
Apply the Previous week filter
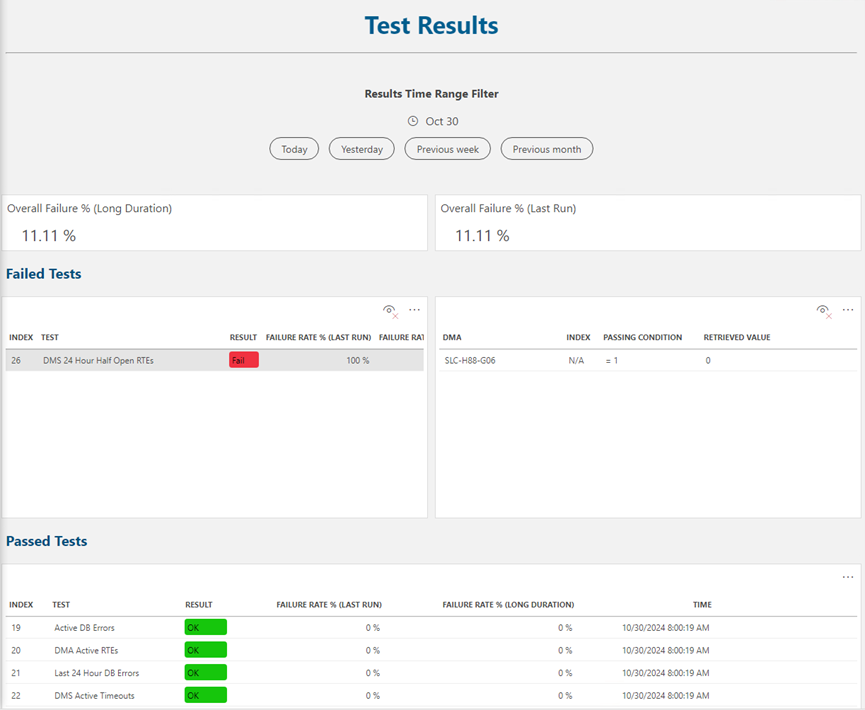pos(447,149)
